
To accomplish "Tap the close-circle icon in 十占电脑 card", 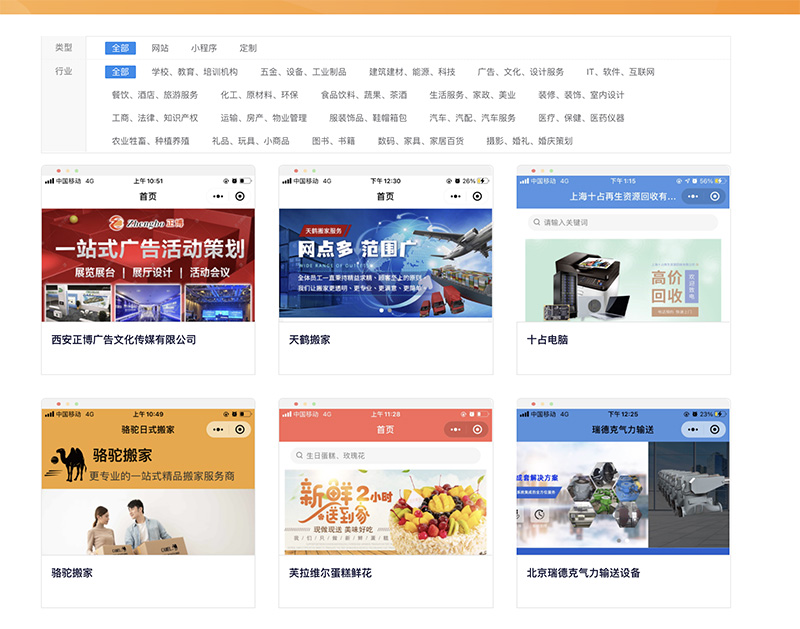I will [715, 196].
